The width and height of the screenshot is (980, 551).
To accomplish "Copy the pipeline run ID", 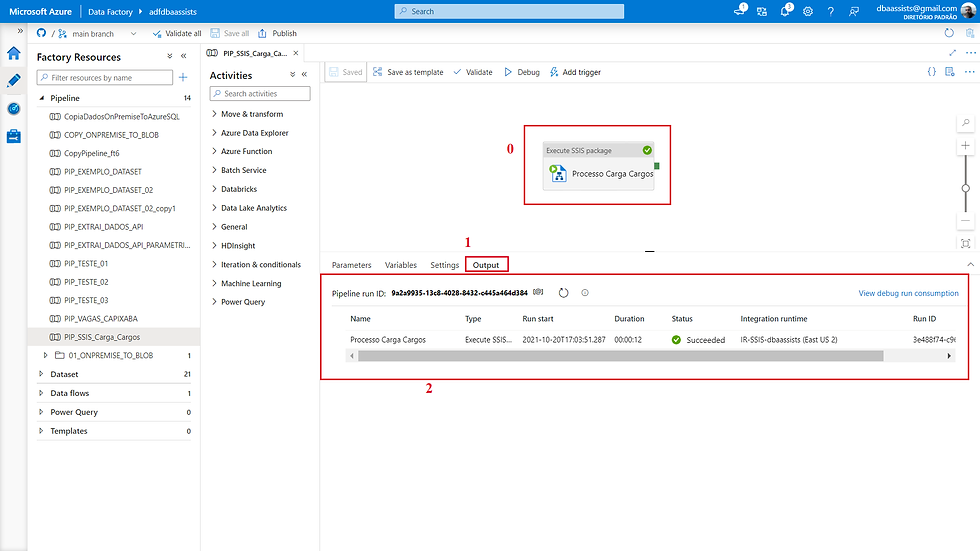I will tap(538, 292).
